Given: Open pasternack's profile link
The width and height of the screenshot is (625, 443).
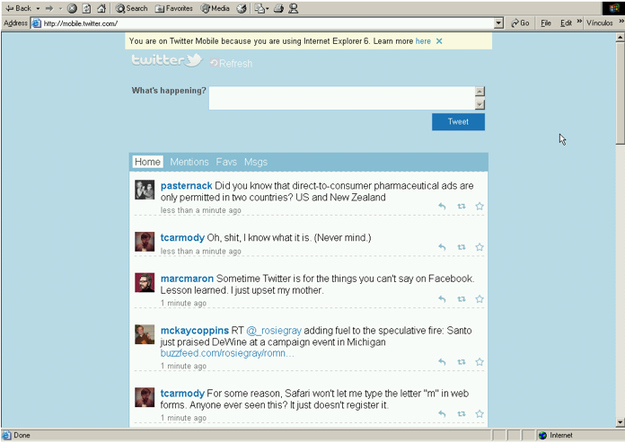Looking at the screenshot, I should [186, 185].
